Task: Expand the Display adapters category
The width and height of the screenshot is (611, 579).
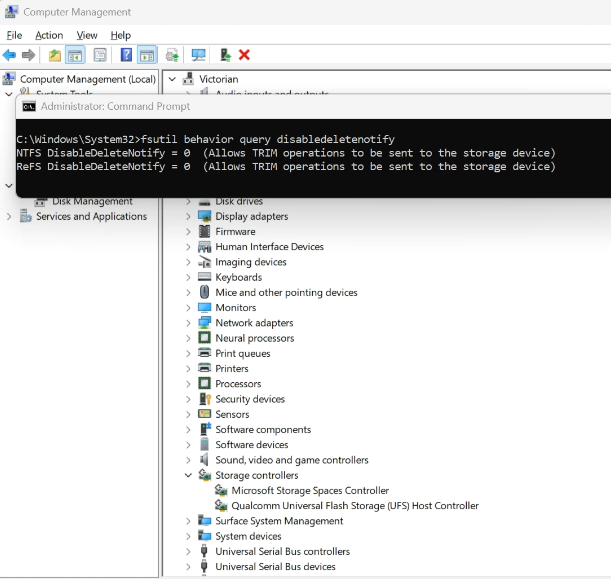Action: point(188,217)
